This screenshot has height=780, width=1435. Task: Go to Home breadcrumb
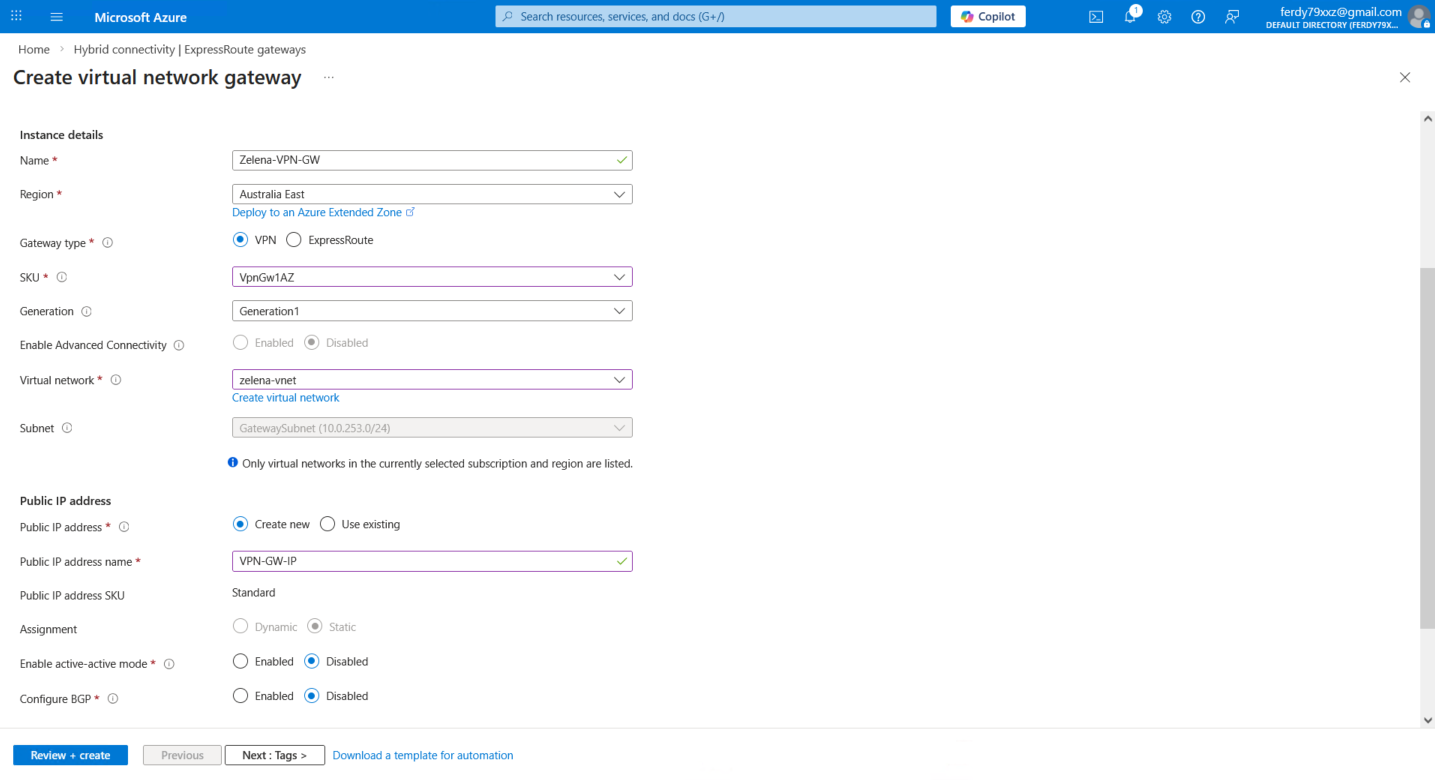coord(34,49)
